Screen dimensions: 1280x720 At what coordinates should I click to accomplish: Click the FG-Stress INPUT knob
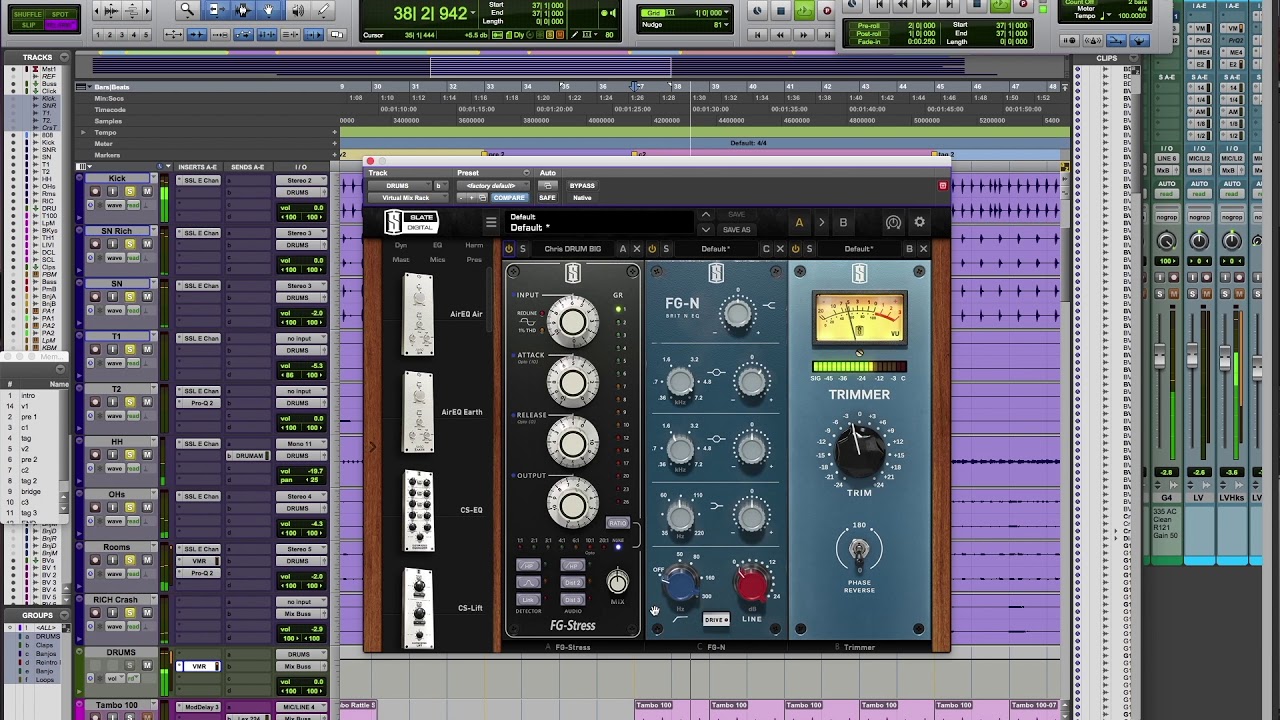point(573,322)
